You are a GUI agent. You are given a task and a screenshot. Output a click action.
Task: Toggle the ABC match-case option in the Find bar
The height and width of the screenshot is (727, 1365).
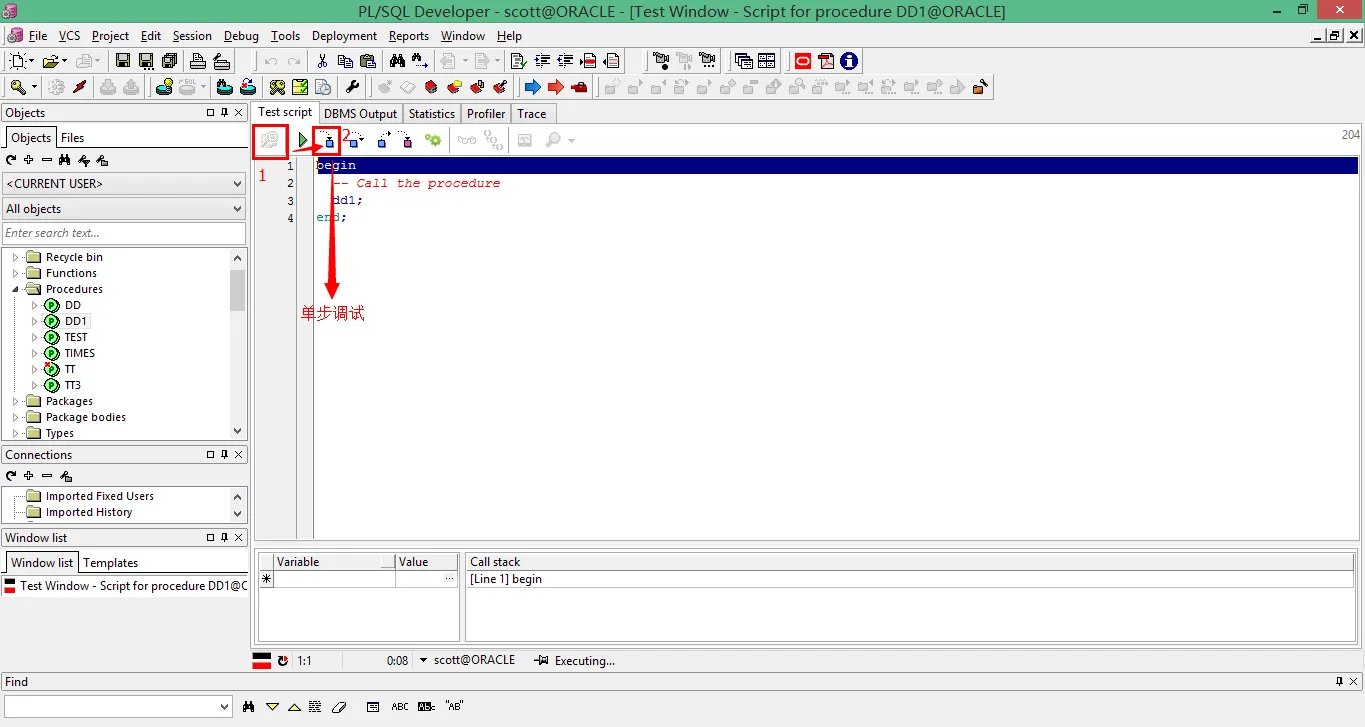400,707
